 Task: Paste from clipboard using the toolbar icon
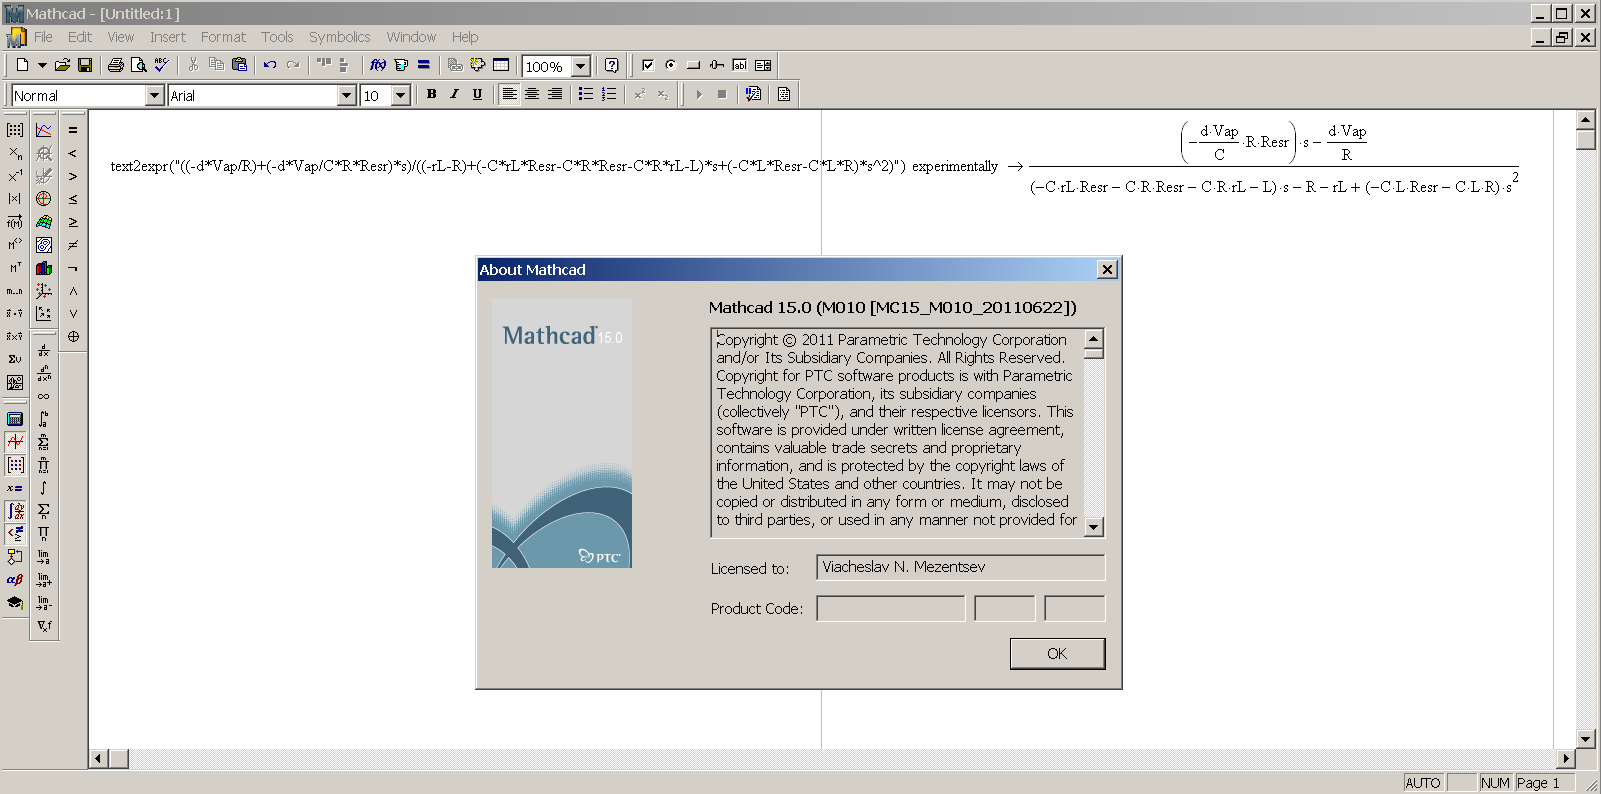coord(239,65)
